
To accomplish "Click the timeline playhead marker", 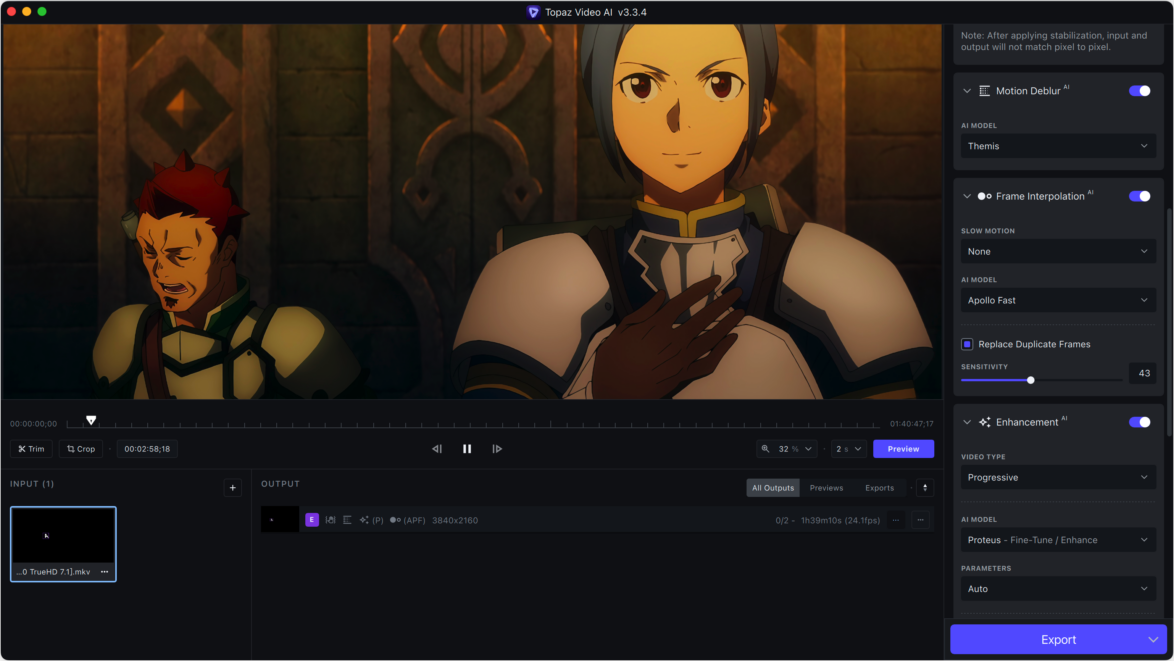I will (91, 421).
